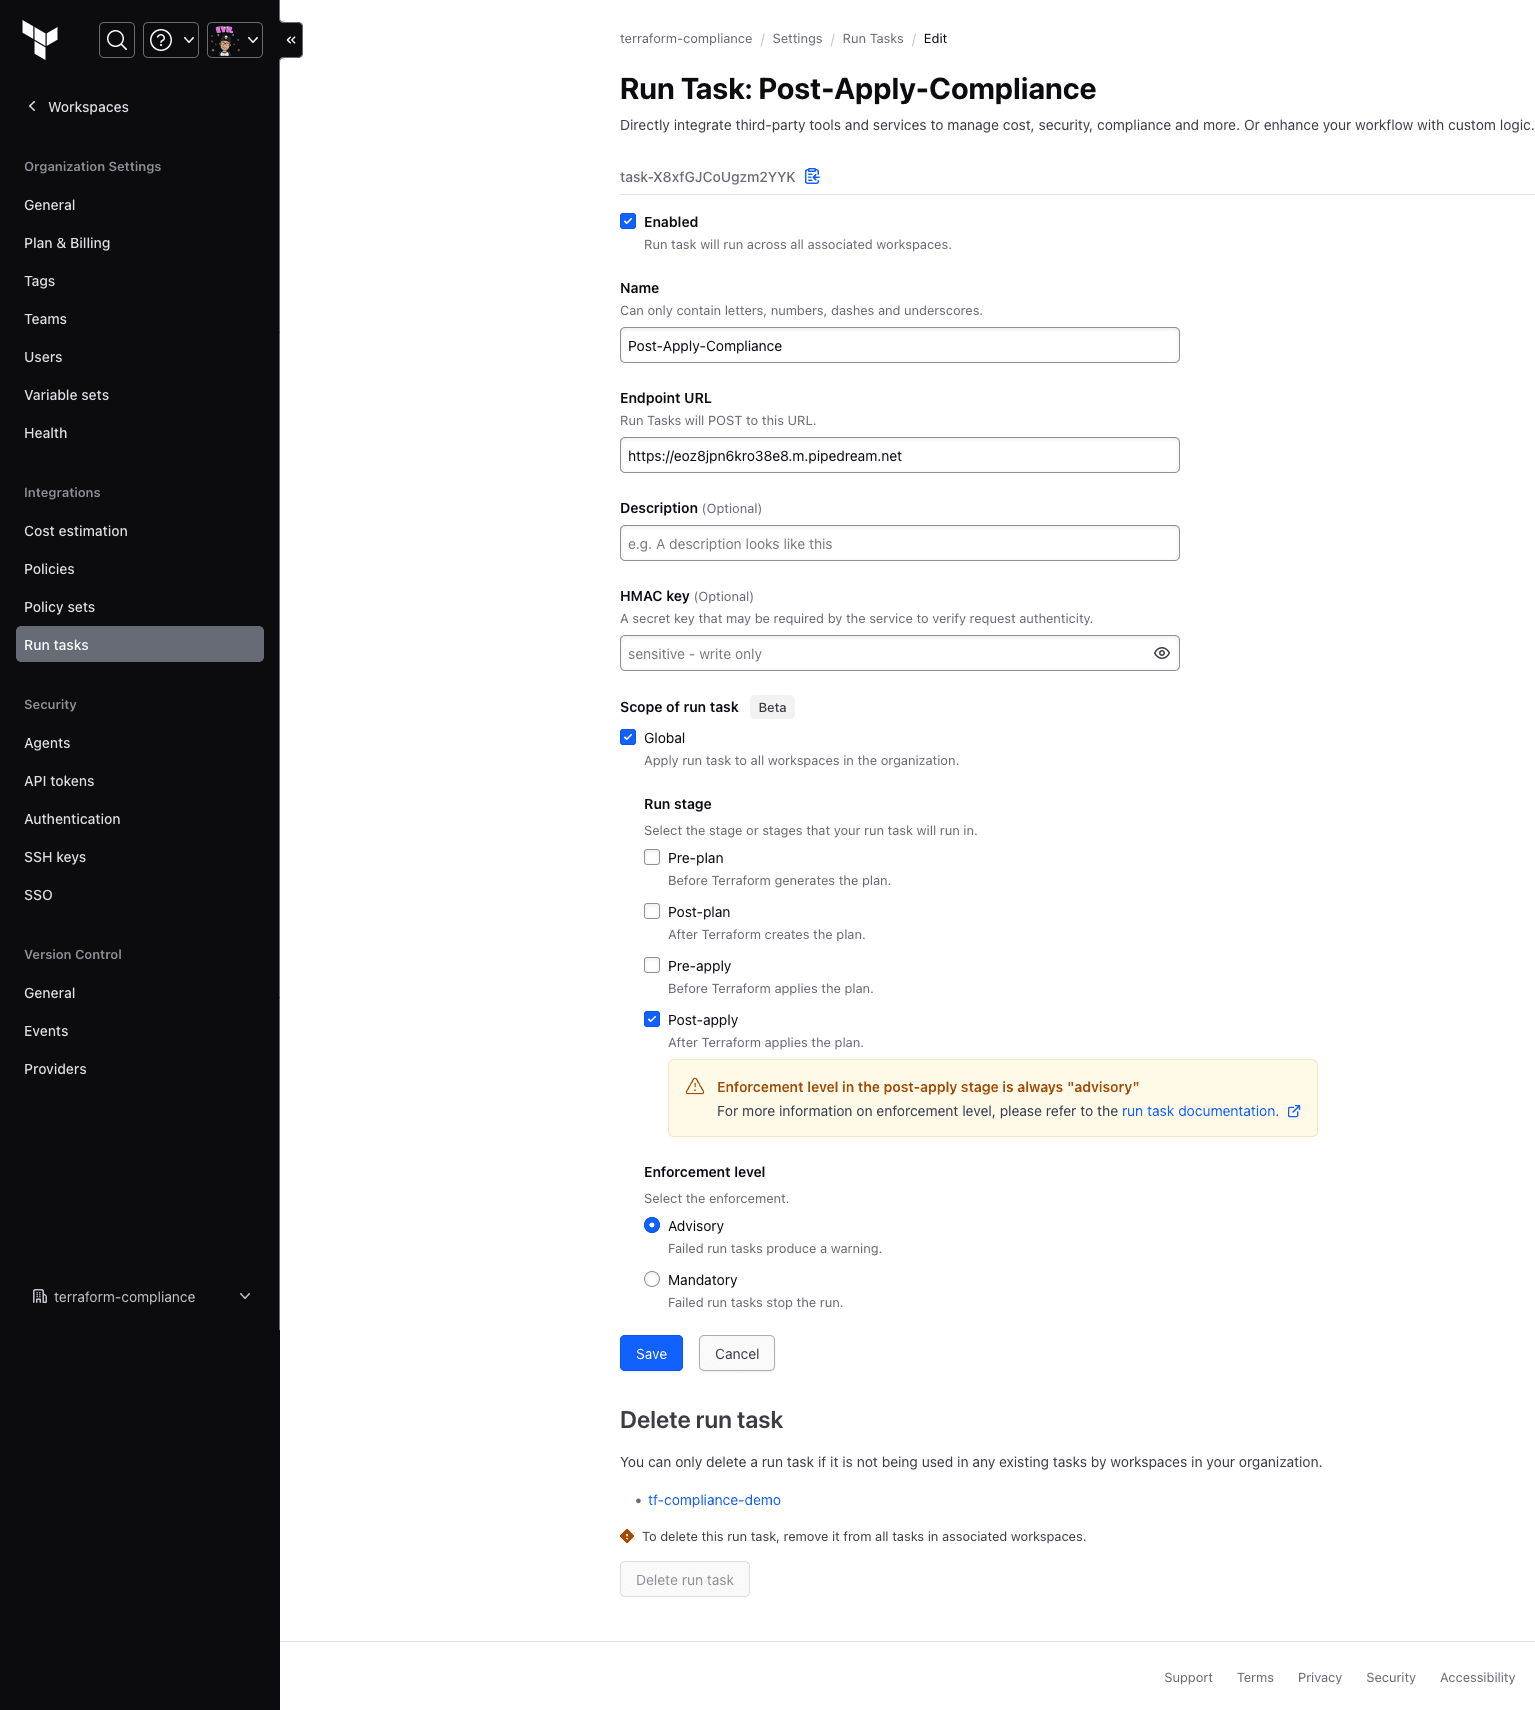
Task: Open the tf-compliance-demo workspace link
Action: point(714,1500)
